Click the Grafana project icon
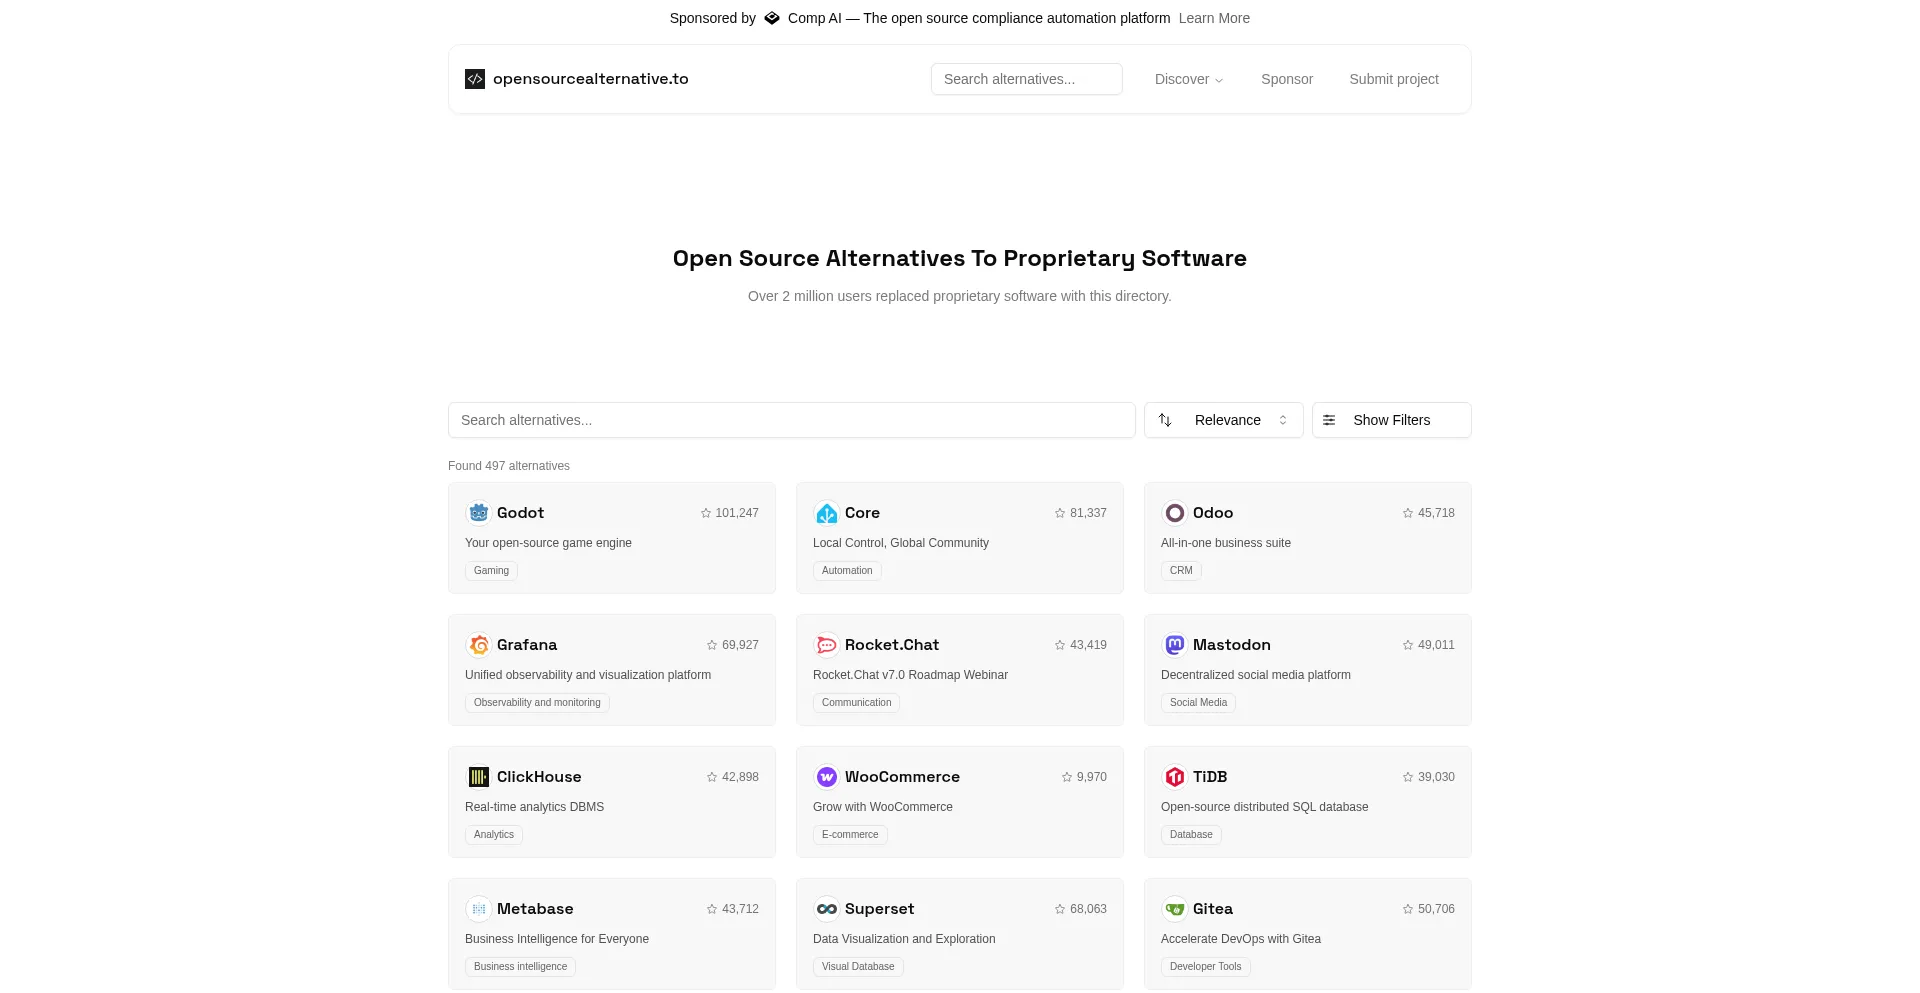 click(479, 645)
